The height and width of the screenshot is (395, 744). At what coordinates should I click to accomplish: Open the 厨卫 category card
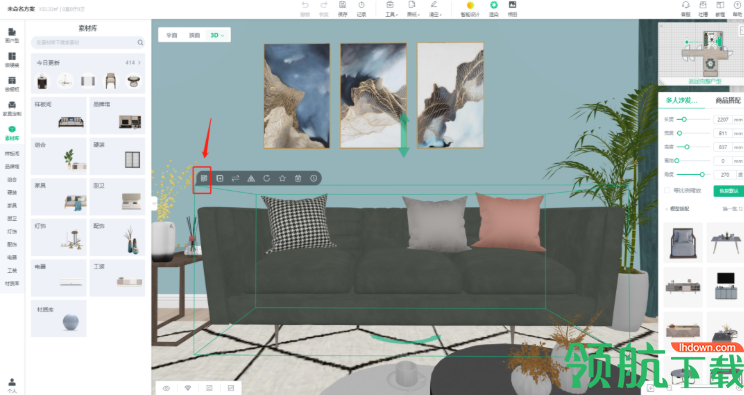point(117,196)
